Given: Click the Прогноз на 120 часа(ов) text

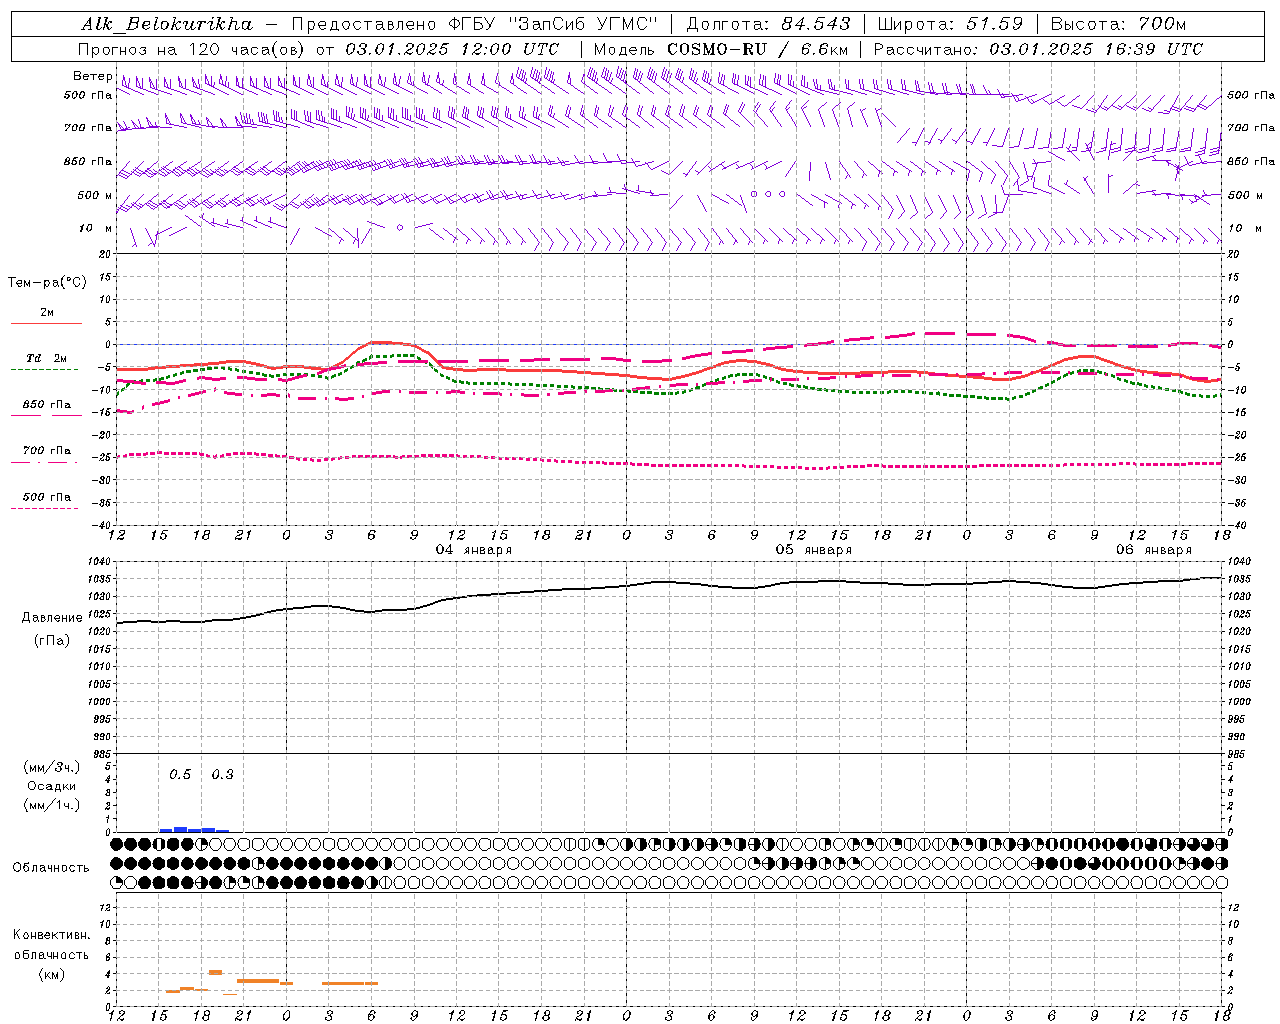Looking at the screenshot, I should pyautogui.click(x=192, y=49).
